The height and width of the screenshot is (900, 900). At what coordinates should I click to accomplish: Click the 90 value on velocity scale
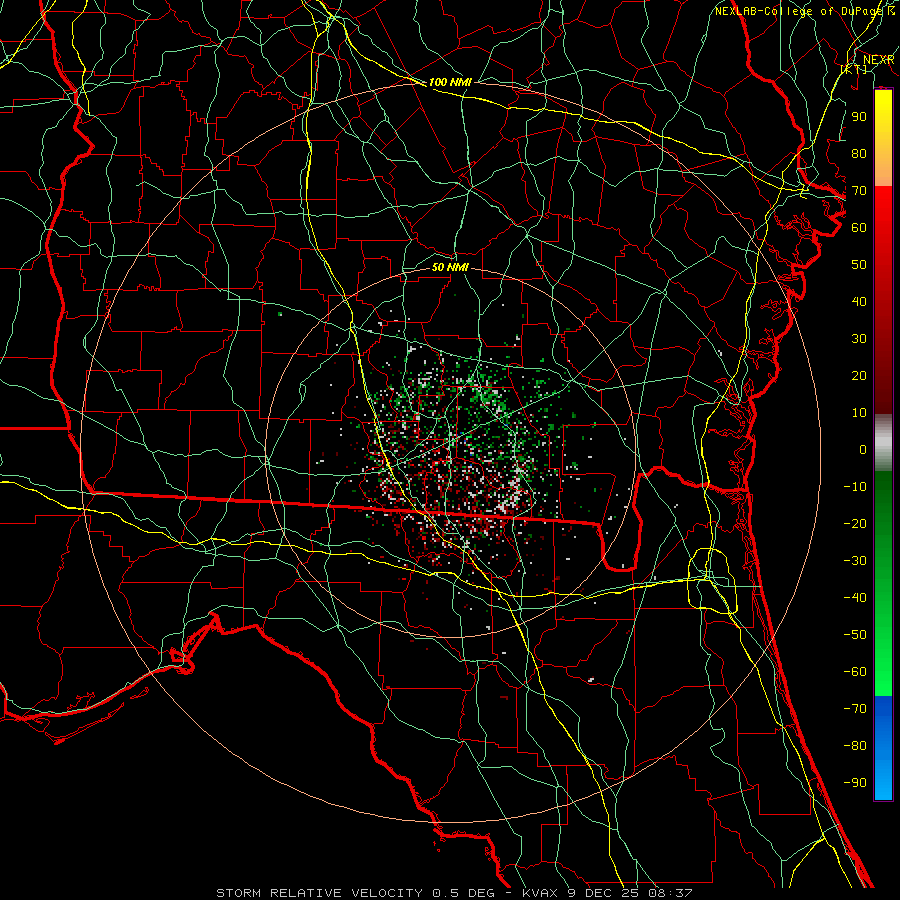(x=859, y=117)
